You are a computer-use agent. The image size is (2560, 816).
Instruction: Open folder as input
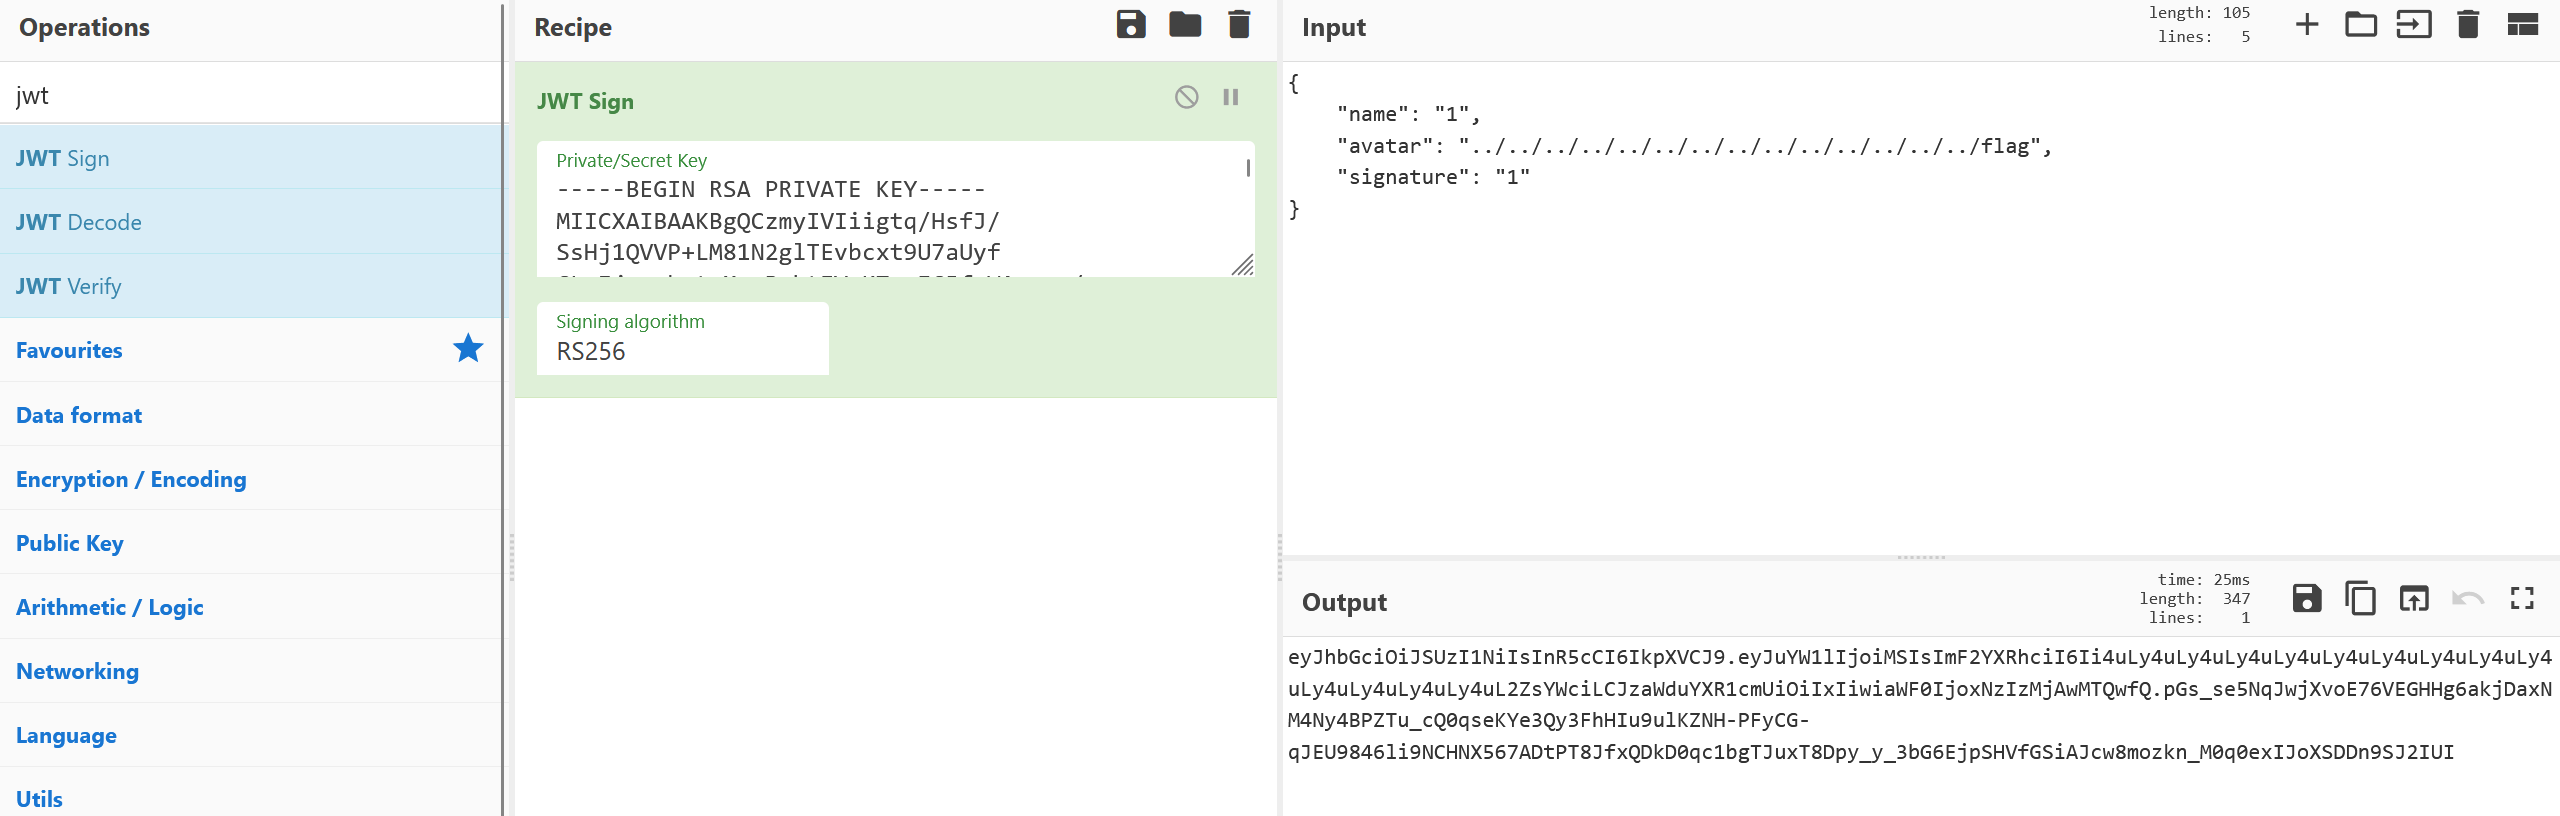2361,25
